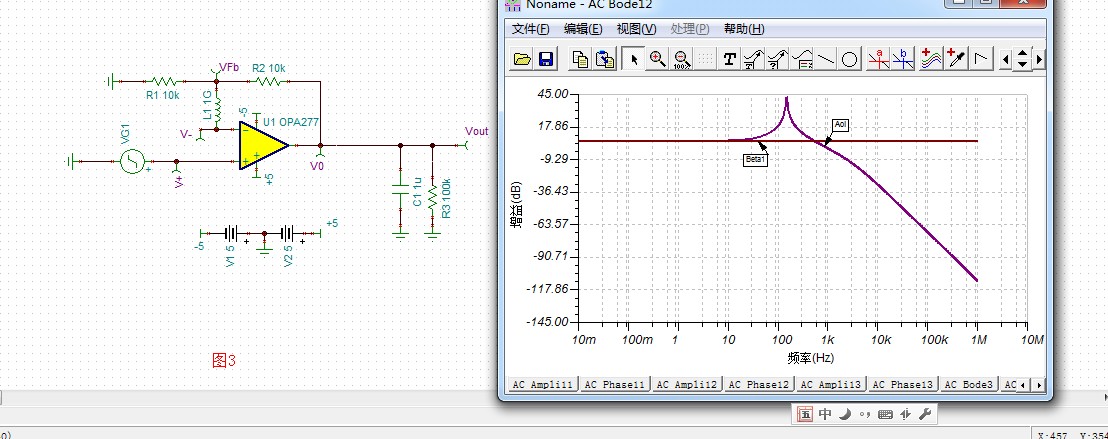Viewport: 1108px width, 439px height.
Task: Select resistor R1 10k in schematic
Action: coord(163,82)
